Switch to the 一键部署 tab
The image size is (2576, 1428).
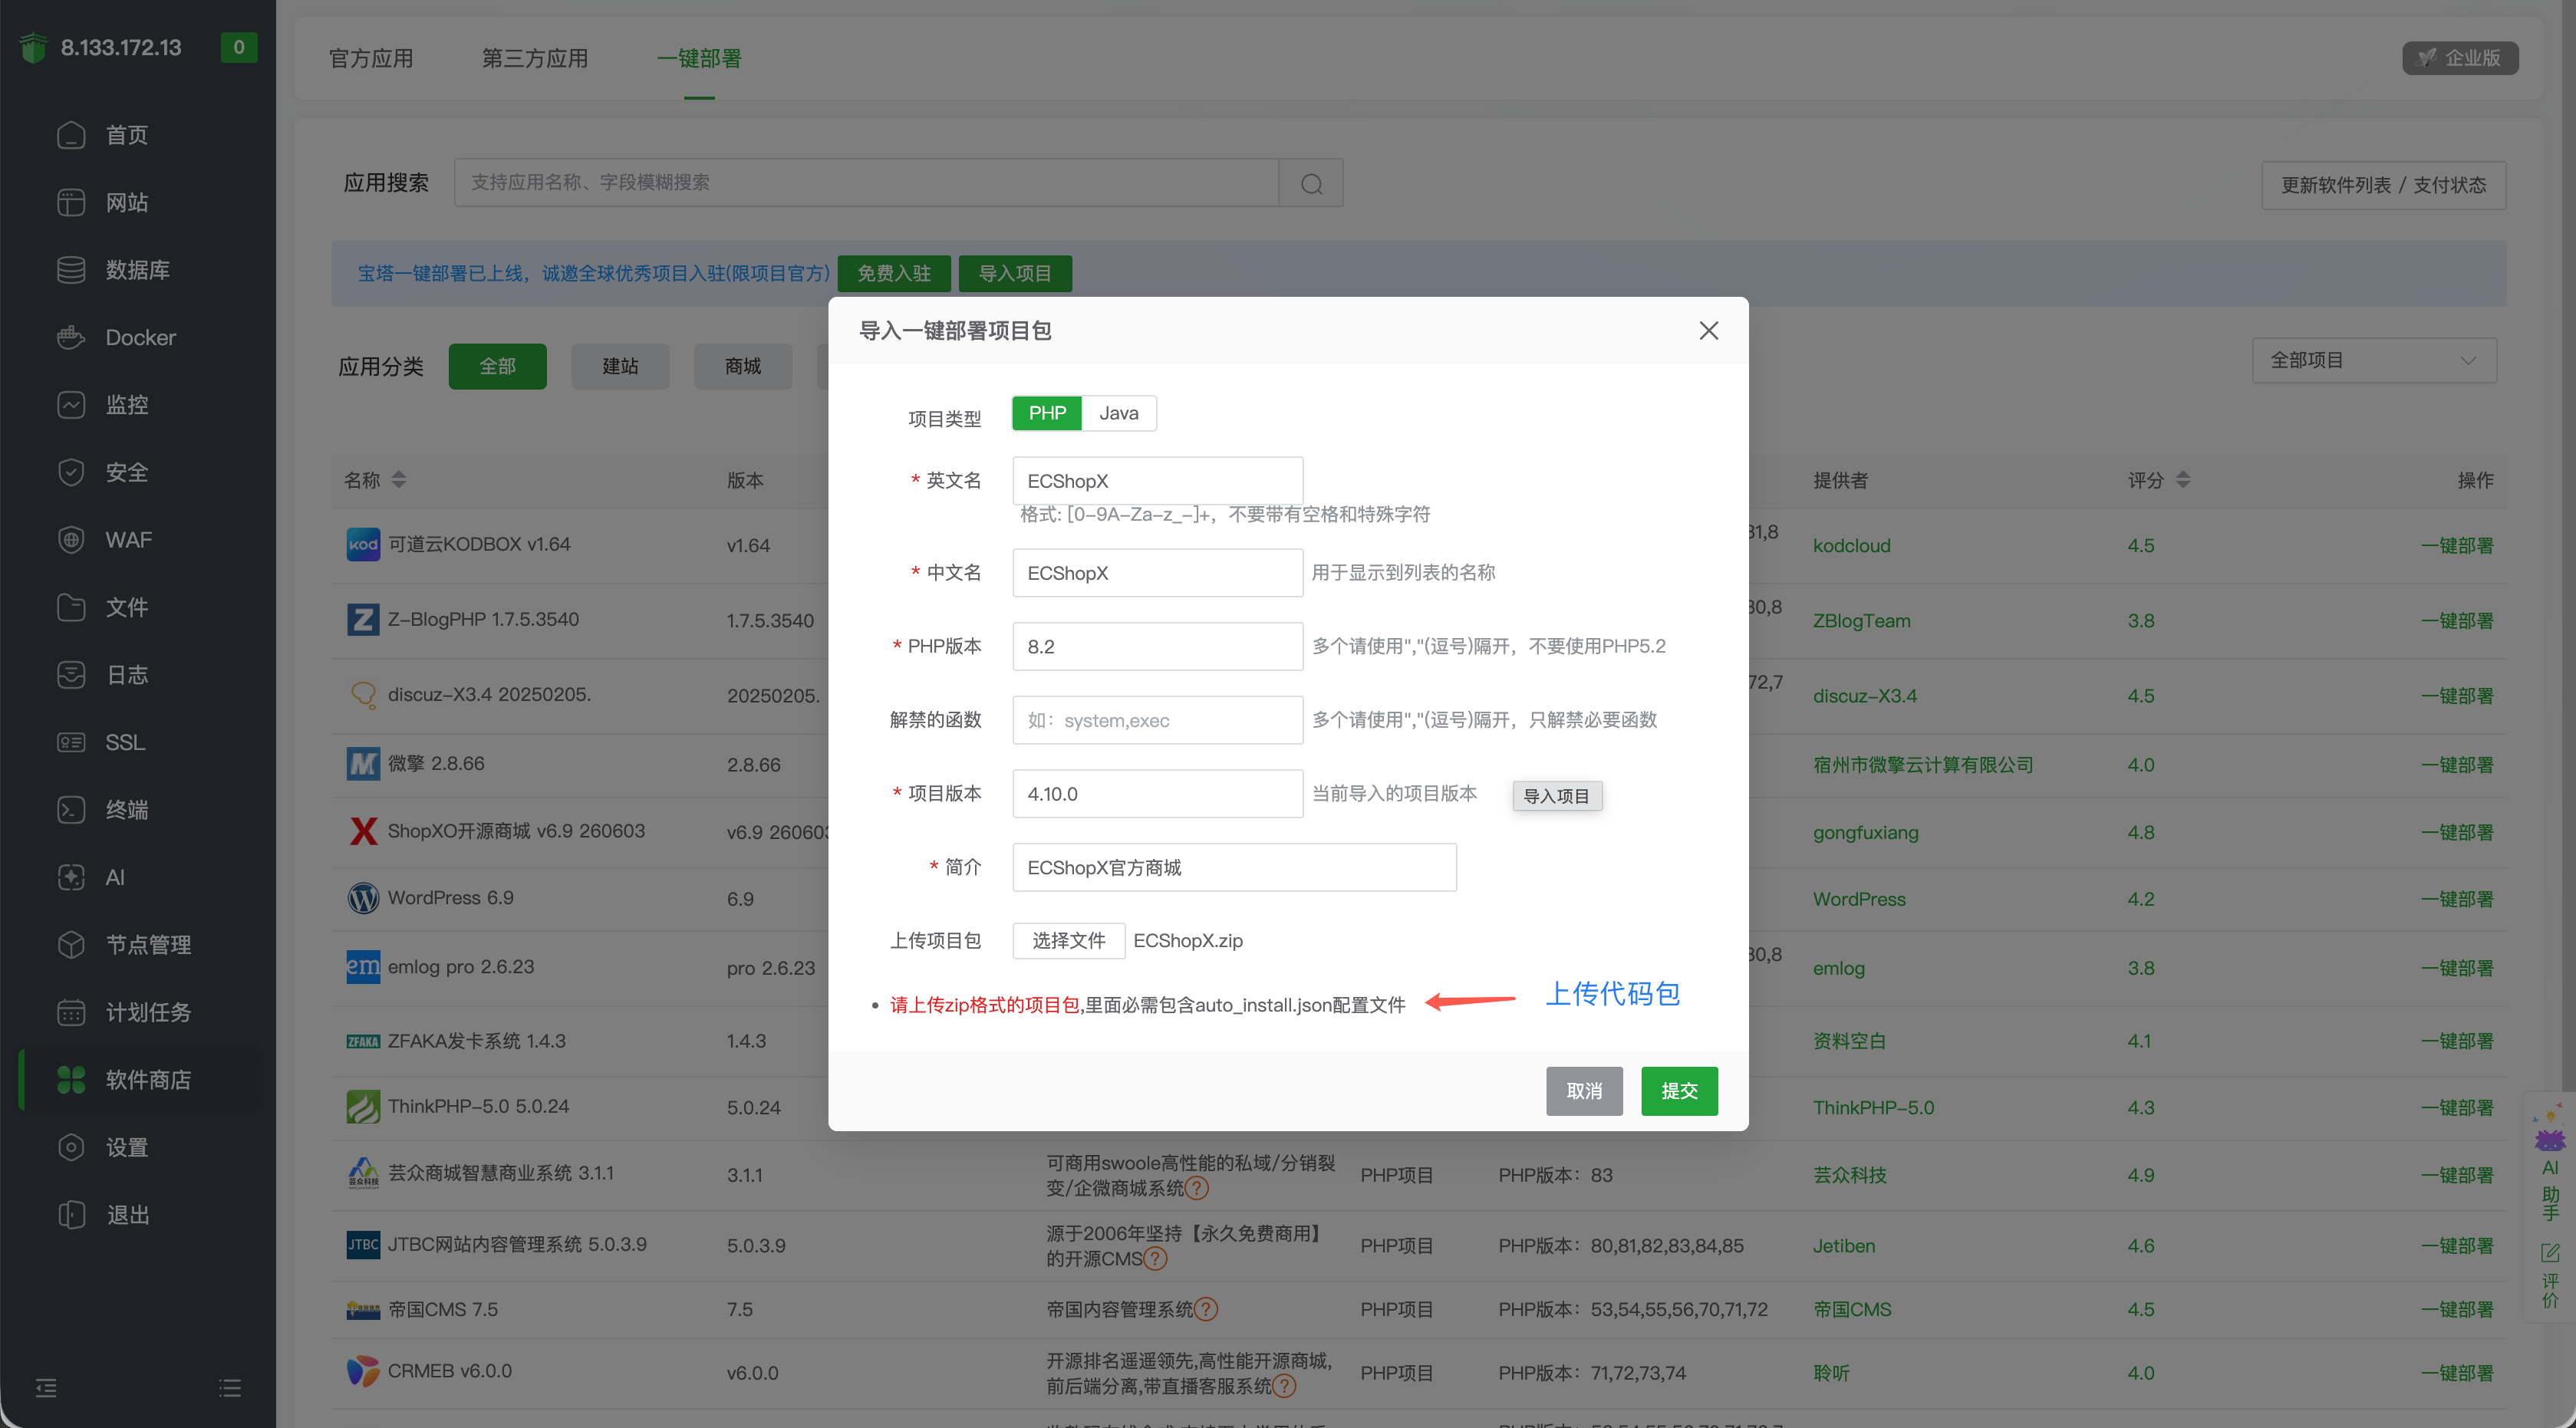coord(699,59)
